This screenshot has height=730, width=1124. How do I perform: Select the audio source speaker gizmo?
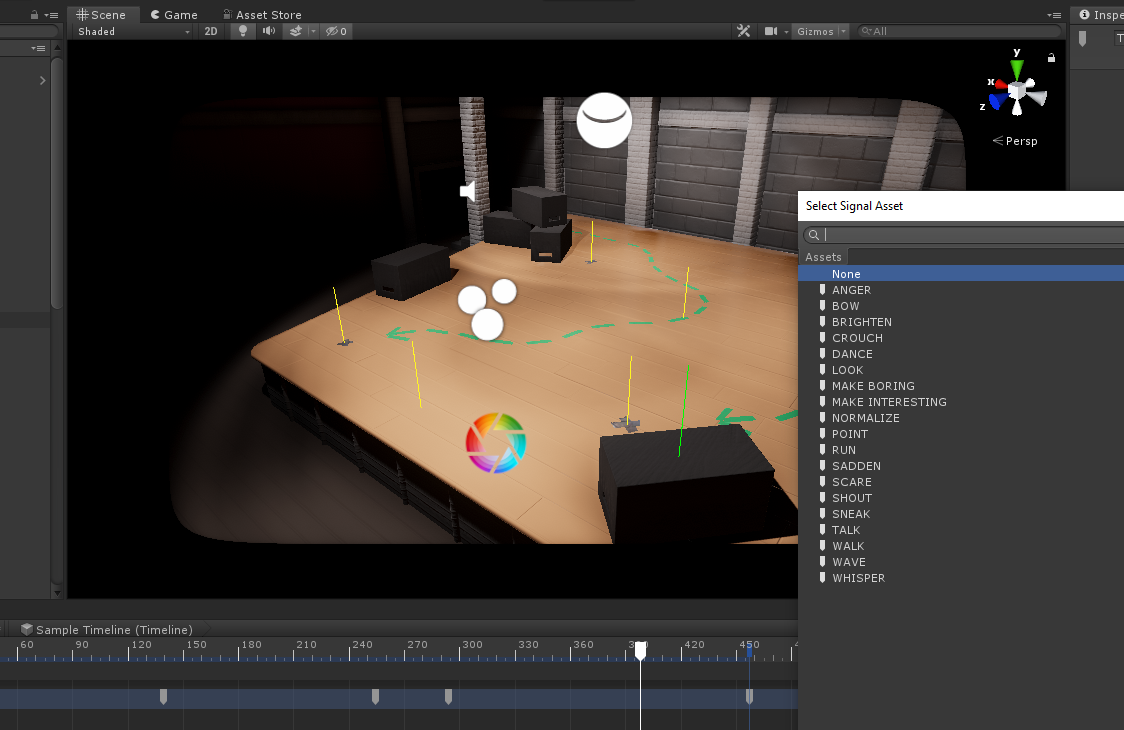point(467,191)
